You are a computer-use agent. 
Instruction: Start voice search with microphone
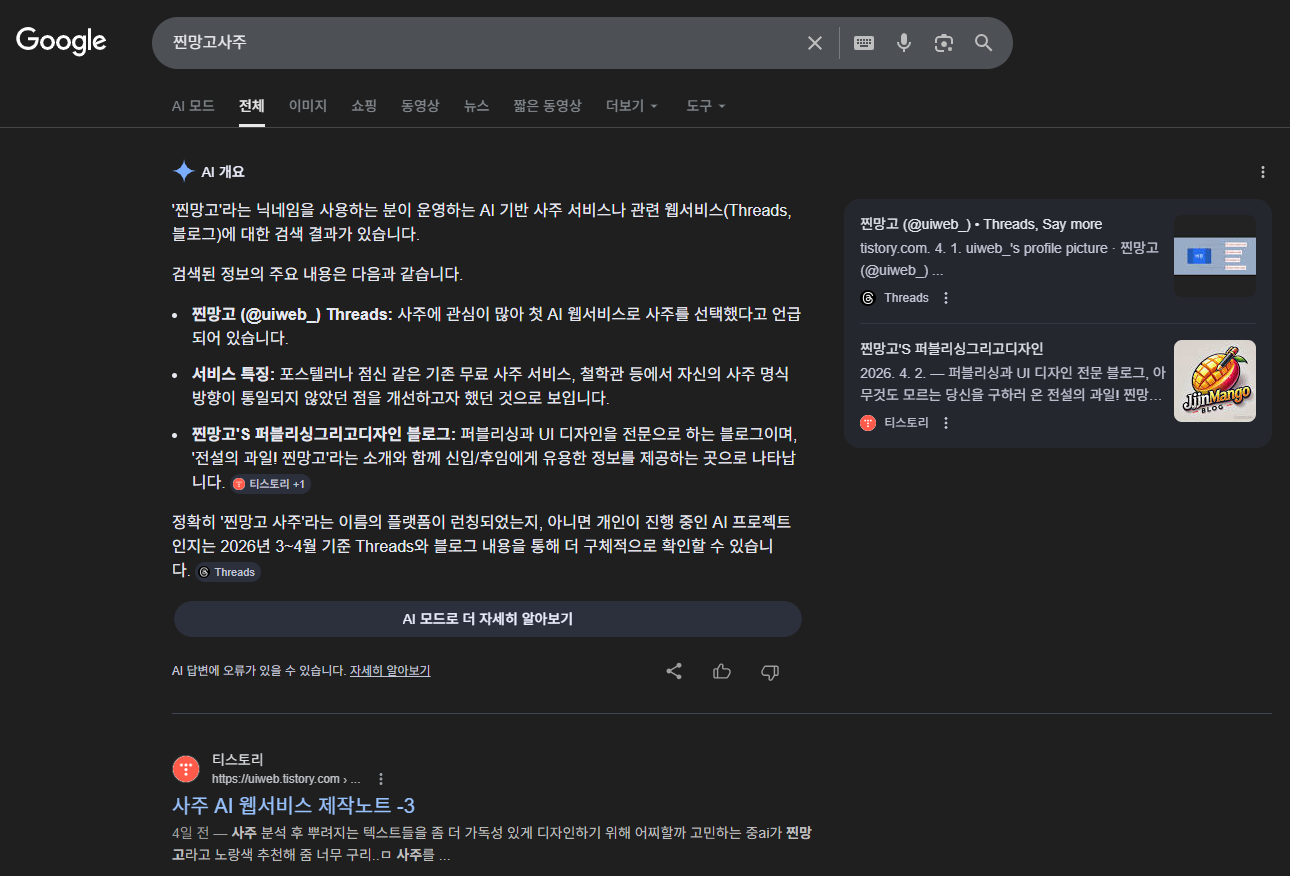click(904, 43)
